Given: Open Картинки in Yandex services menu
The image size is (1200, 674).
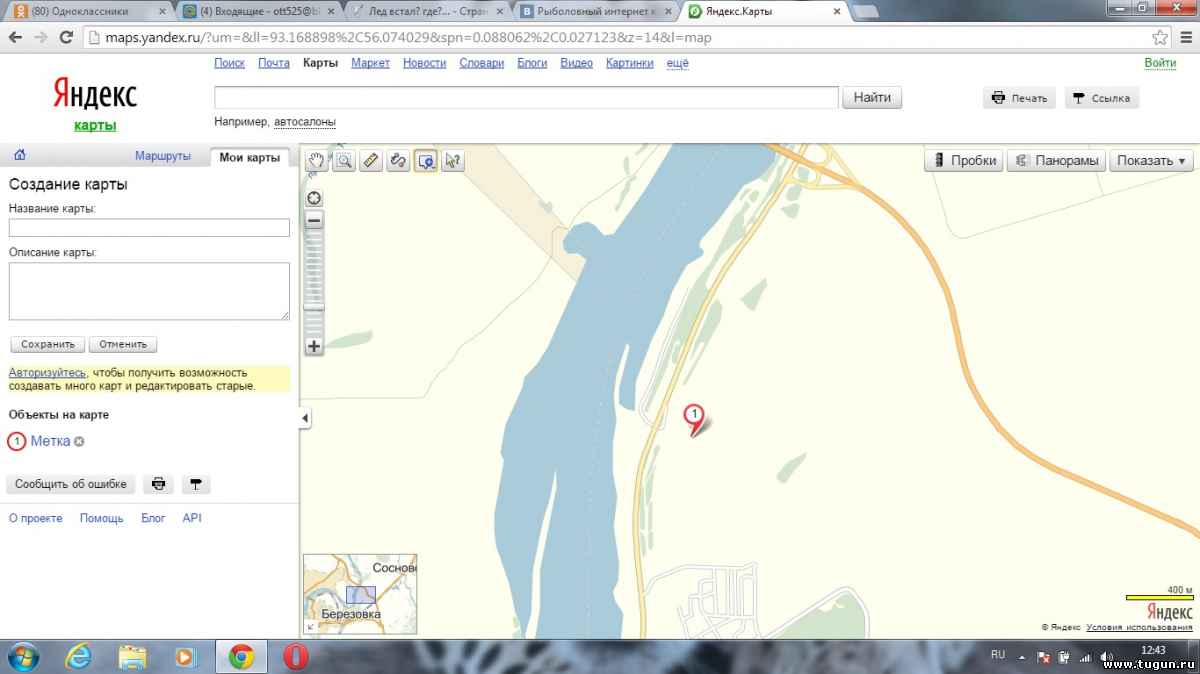Looking at the screenshot, I should 630,63.
